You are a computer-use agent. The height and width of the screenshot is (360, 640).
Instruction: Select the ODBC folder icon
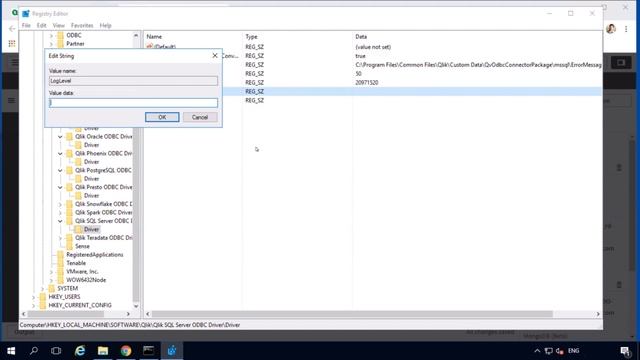[60, 36]
